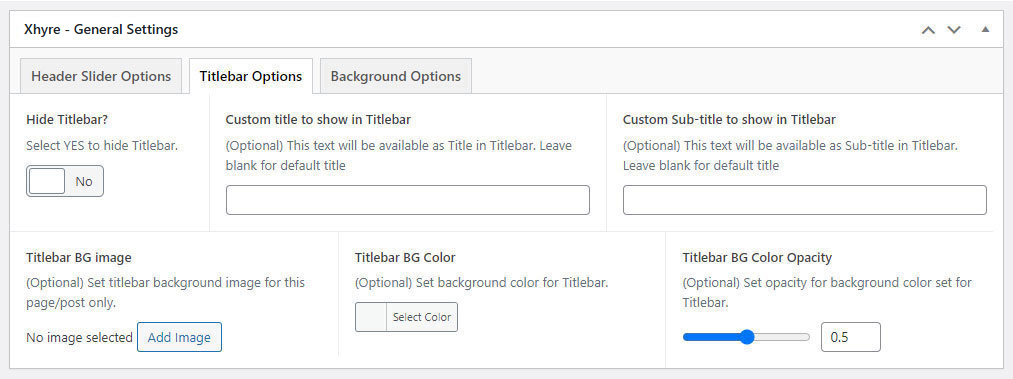This screenshot has height=379, width=1013.
Task: Click the Titlebar BG color swatch preview
Action: click(x=371, y=317)
